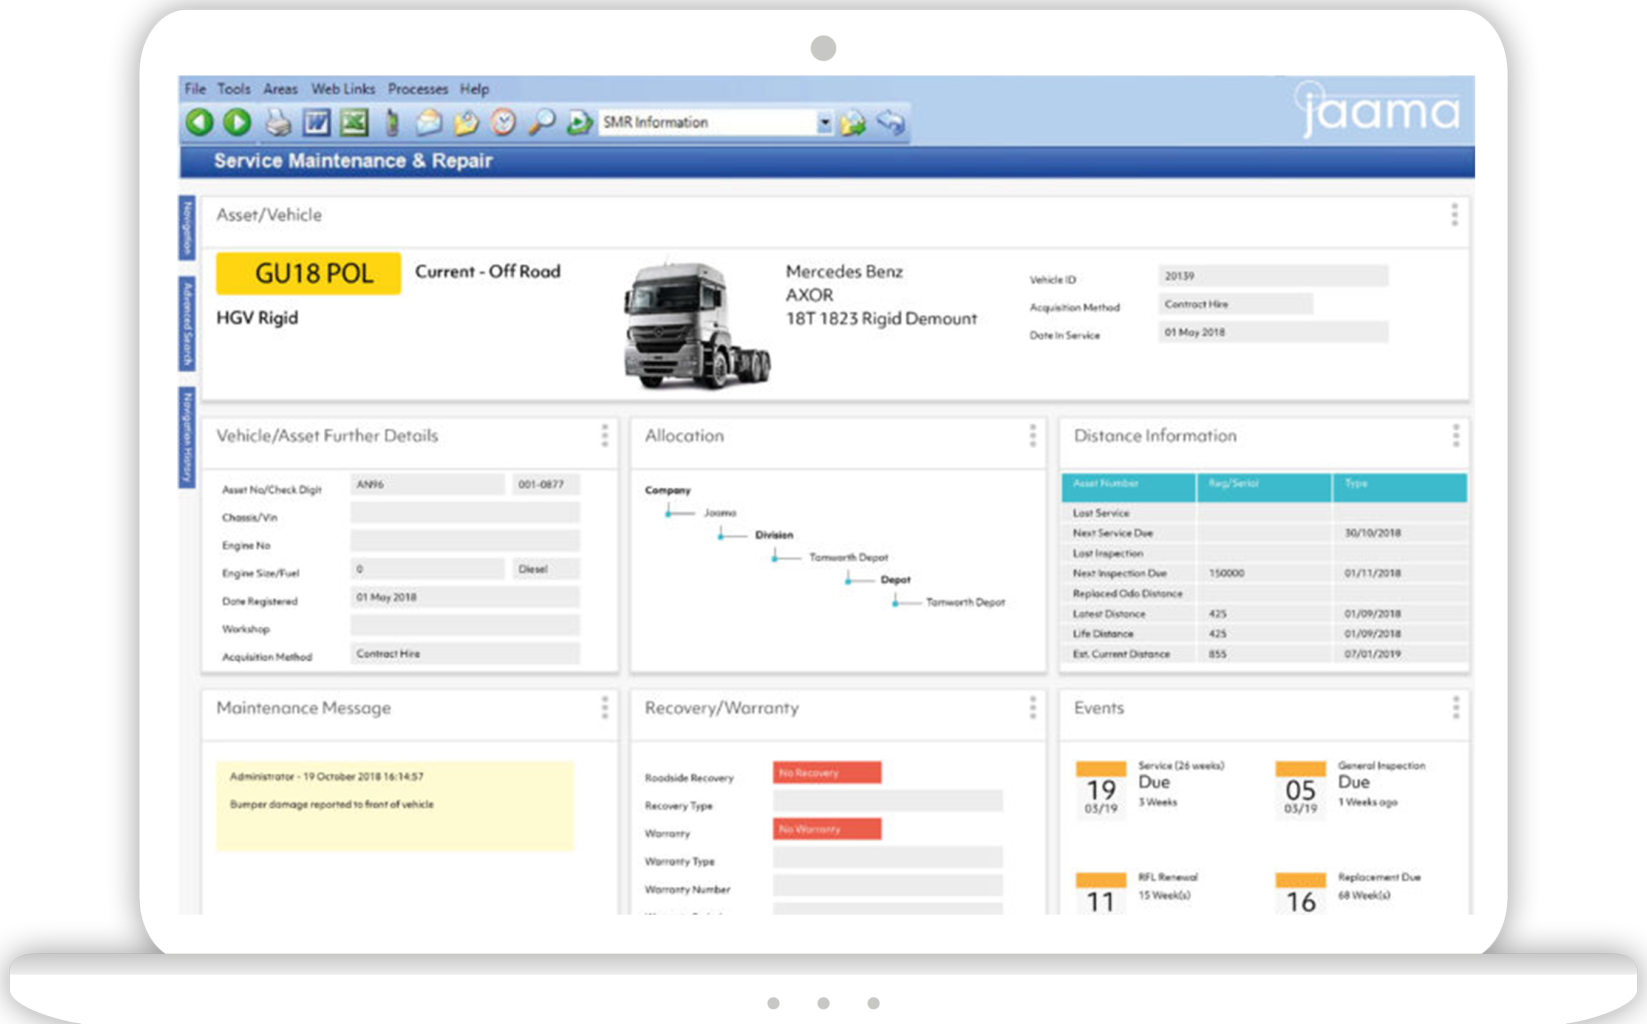Image resolution: width=1647 pixels, height=1024 pixels.
Task: Select the Jaama company tree node
Action: click(720, 513)
